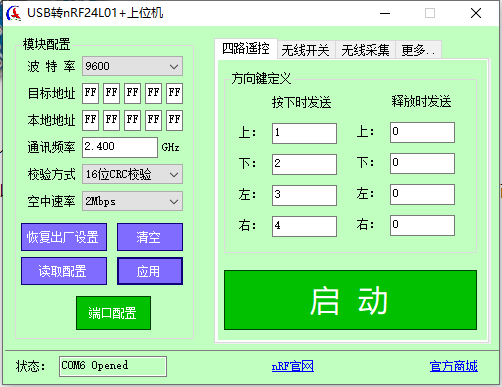Click the 清空 button
The height and width of the screenshot is (387, 502).
coord(150,237)
